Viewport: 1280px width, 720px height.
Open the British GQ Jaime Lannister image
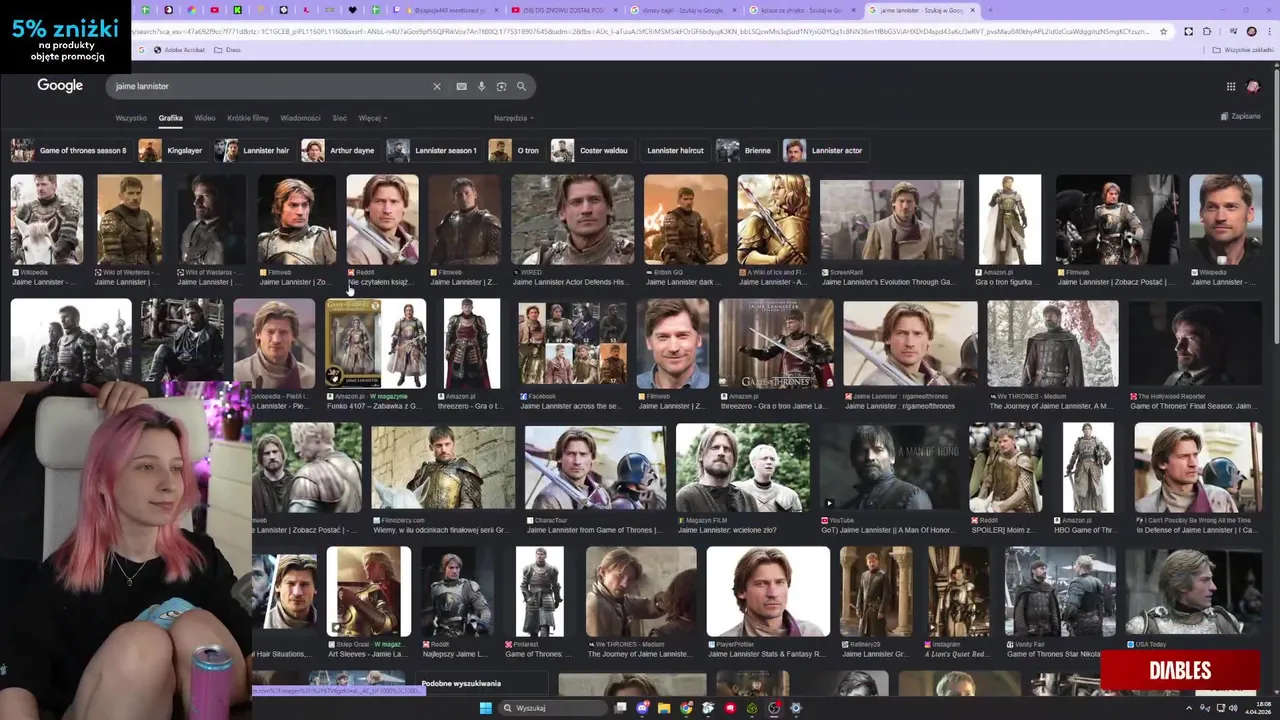[x=686, y=220]
